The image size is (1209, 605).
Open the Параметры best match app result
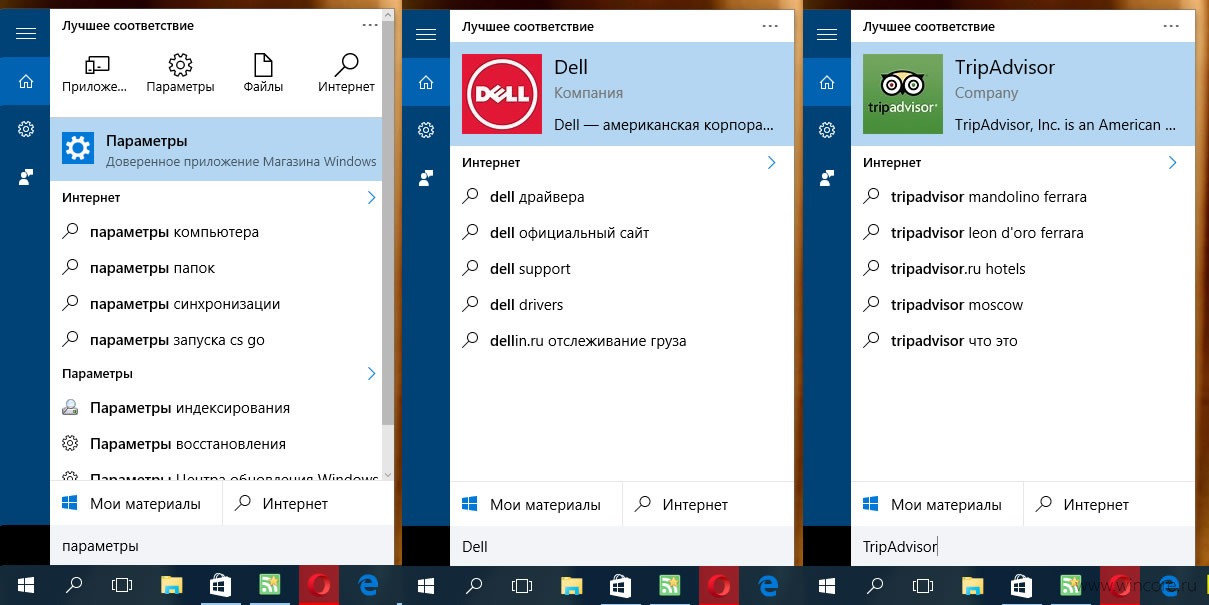click(216, 150)
